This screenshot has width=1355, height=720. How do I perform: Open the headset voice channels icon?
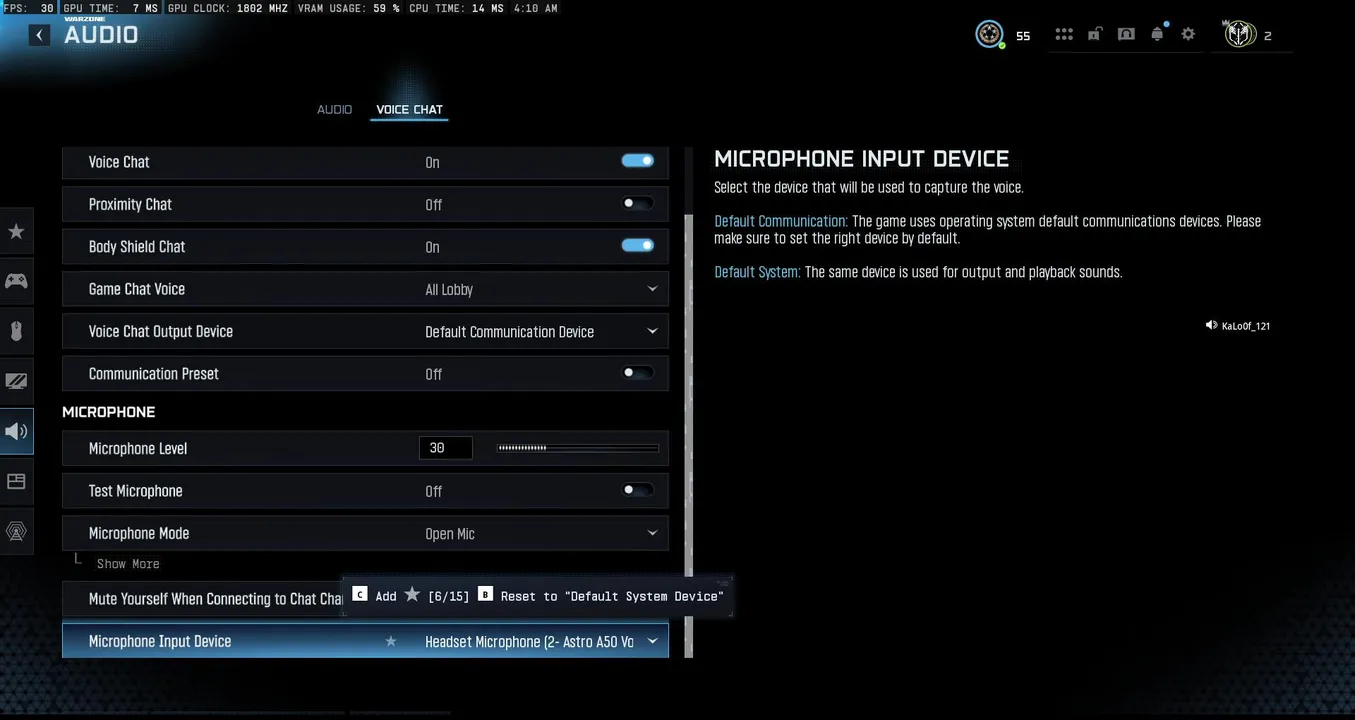1126,34
